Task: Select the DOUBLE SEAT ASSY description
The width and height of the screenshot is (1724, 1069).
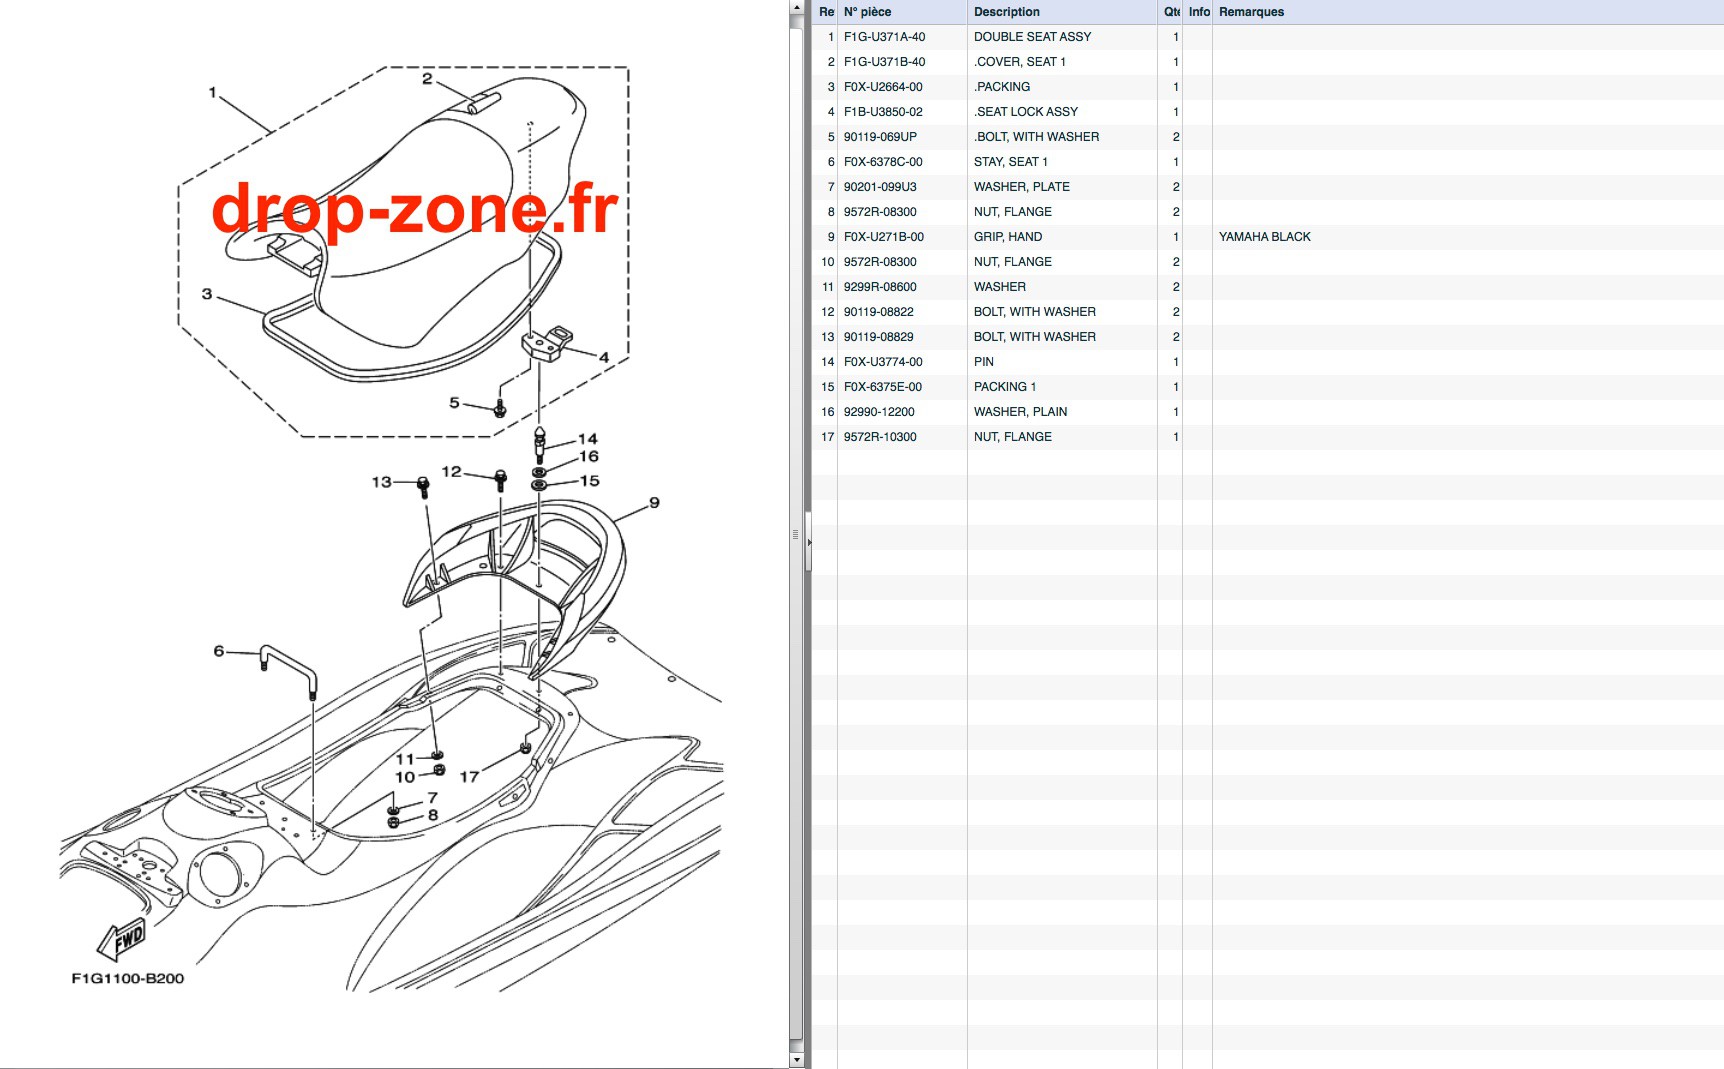Action: (1032, 37)
